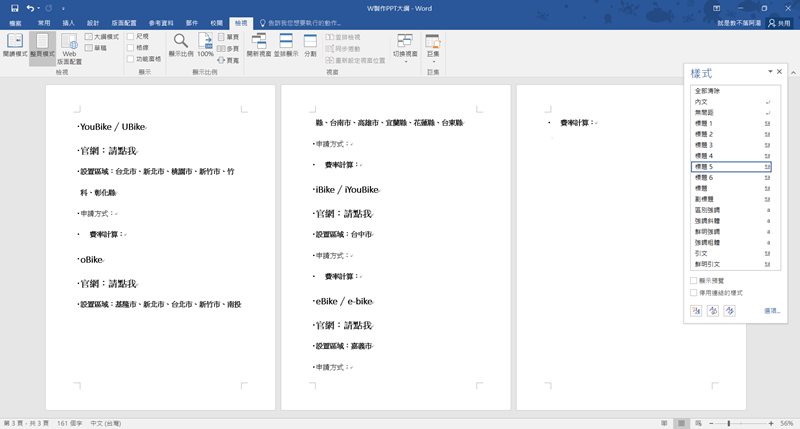Click the Redo icon
Viewport: 800px width, 429px height.
49,8
